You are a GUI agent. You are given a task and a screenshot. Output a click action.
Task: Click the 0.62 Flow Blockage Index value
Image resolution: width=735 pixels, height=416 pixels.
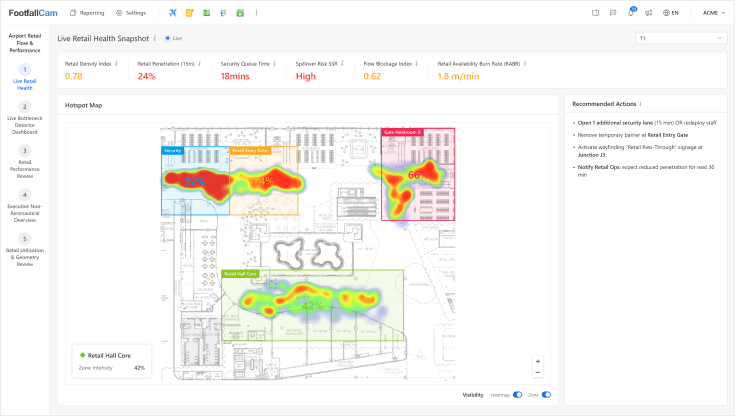[x=372, y=76]
